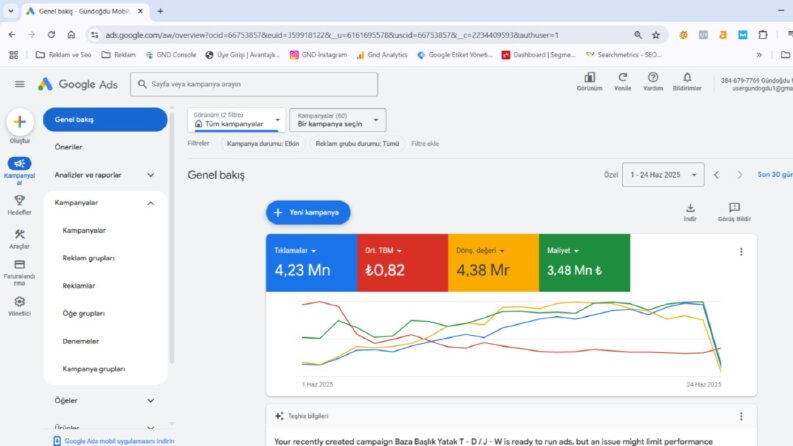Image resolution: width=793 pixels, height=446 pixels.
Task: Click the Görünüm icon in header
Action: pos(590,78)
